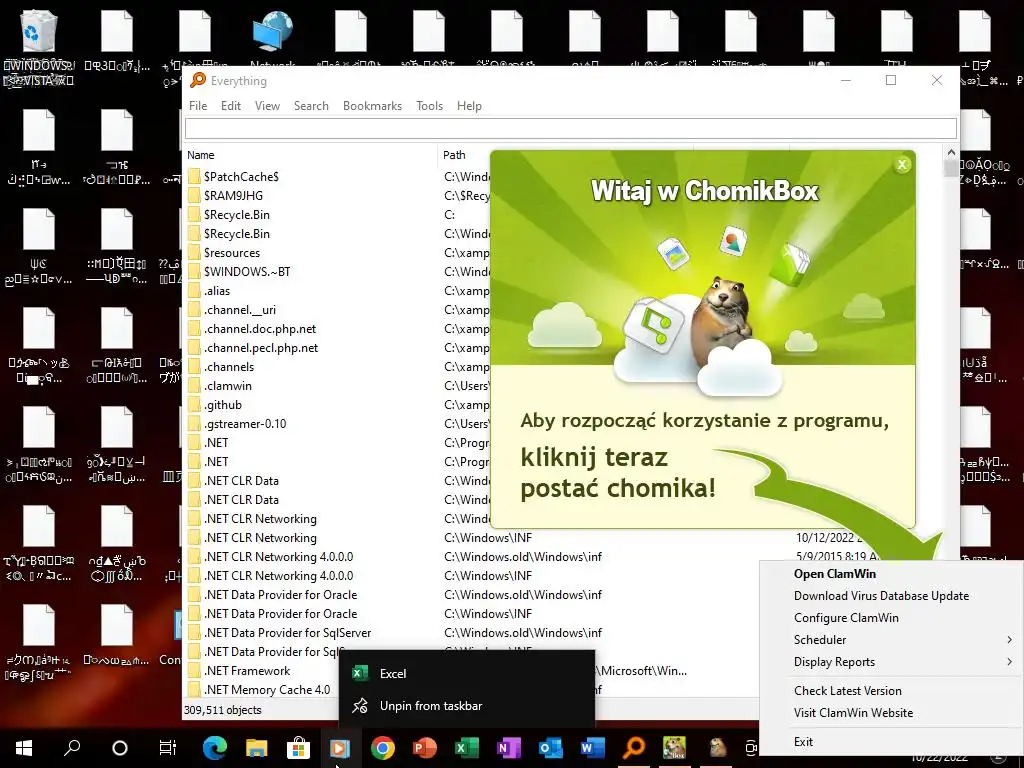Open OneNote from the taskbar

tap(509, 748)
